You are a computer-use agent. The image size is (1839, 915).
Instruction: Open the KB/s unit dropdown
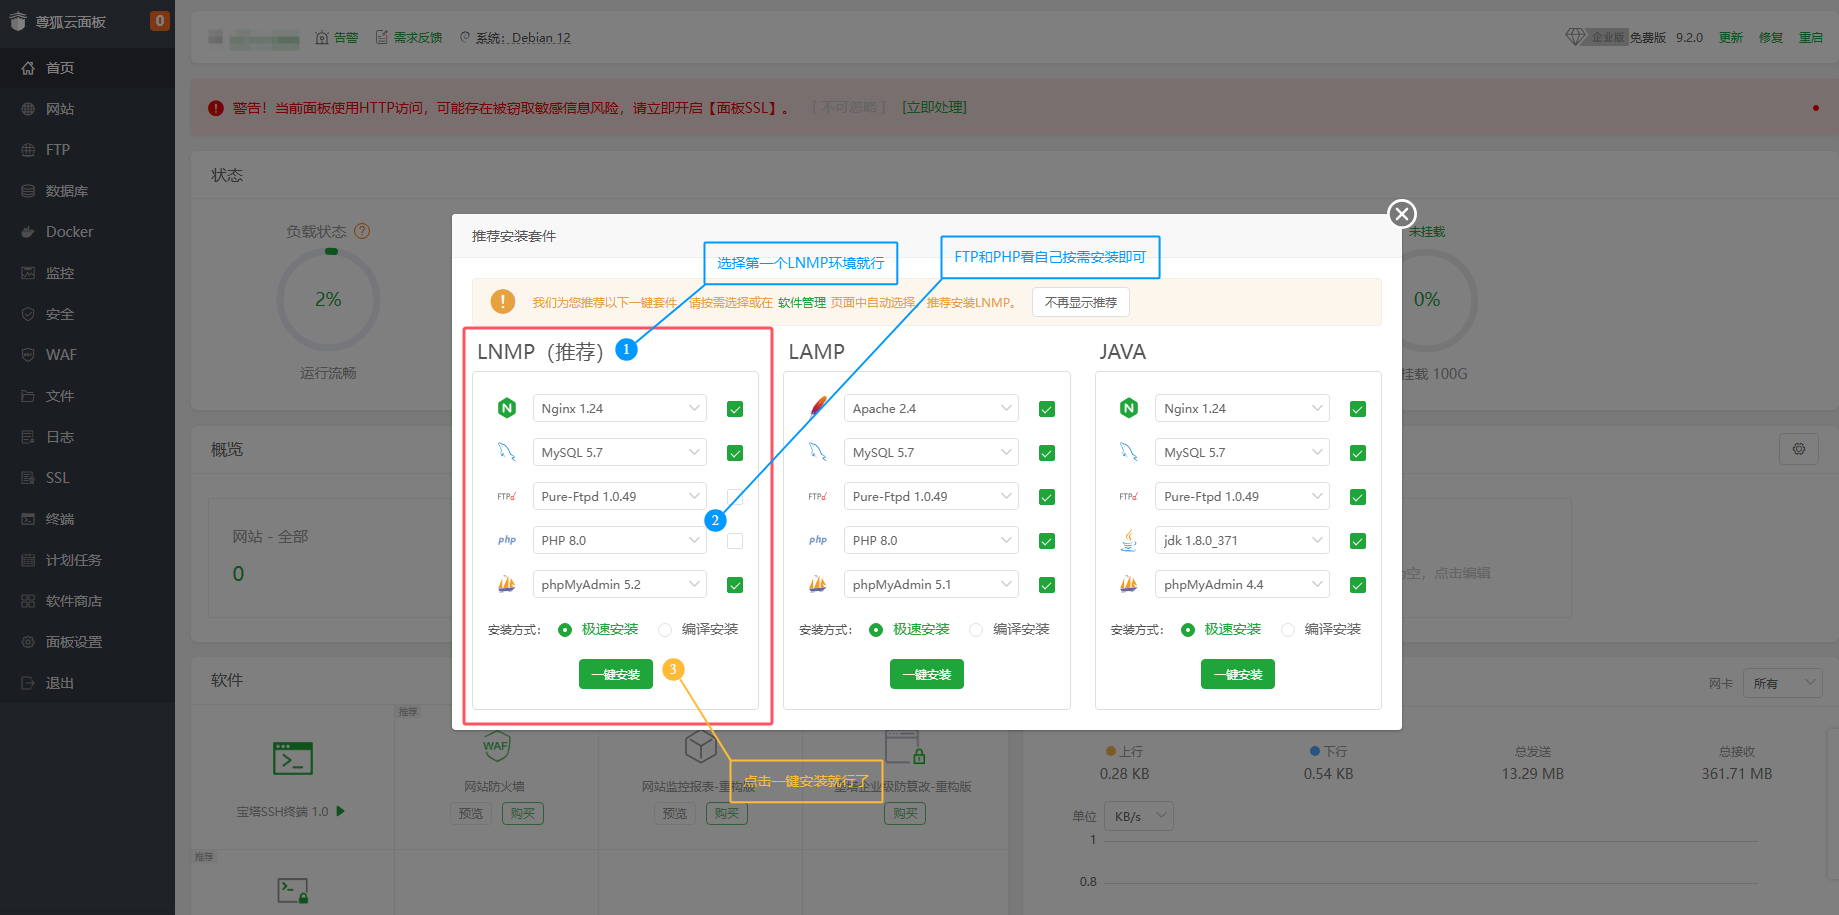pos(1139,816)
